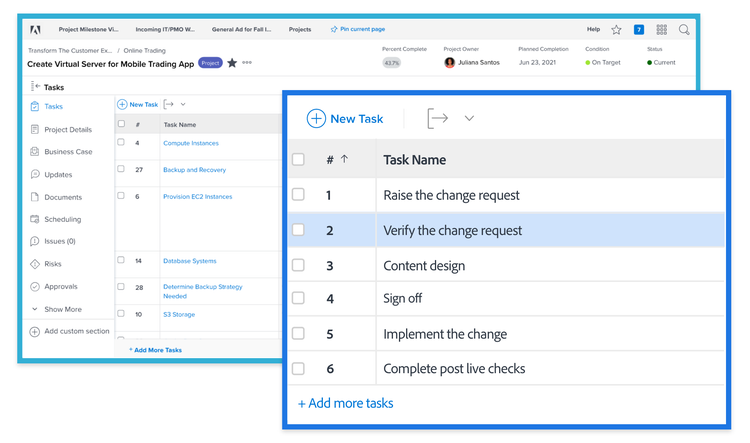
Task: Click the Project type badge
Action: click(210, 63)
